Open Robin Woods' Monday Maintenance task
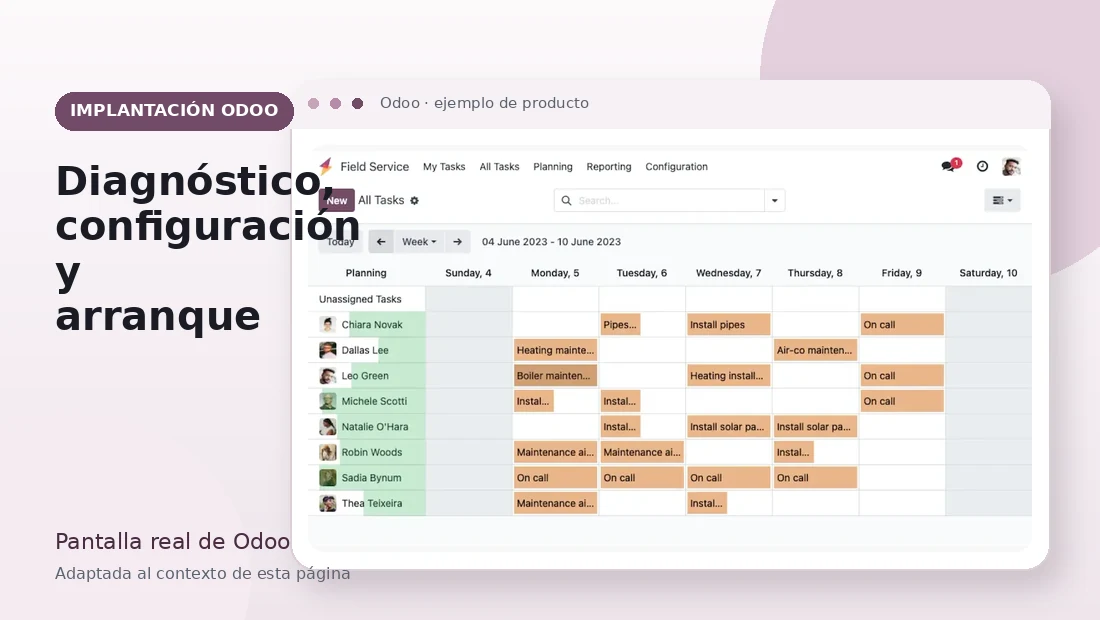 click(555, 452)
